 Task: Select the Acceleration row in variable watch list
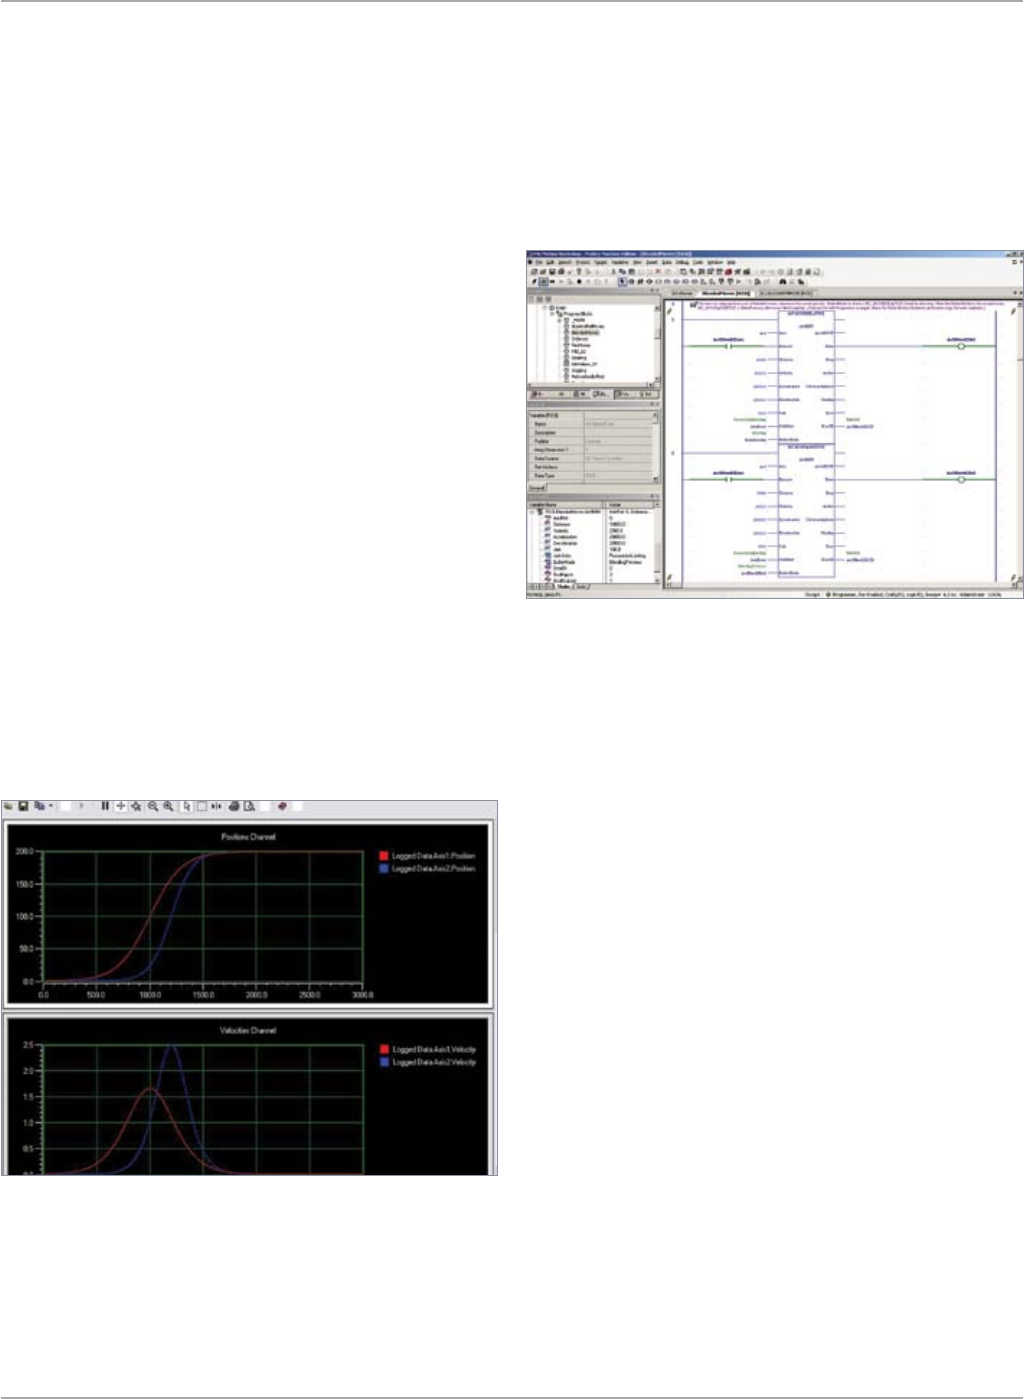pyautogui.click(x=591, y=537)
